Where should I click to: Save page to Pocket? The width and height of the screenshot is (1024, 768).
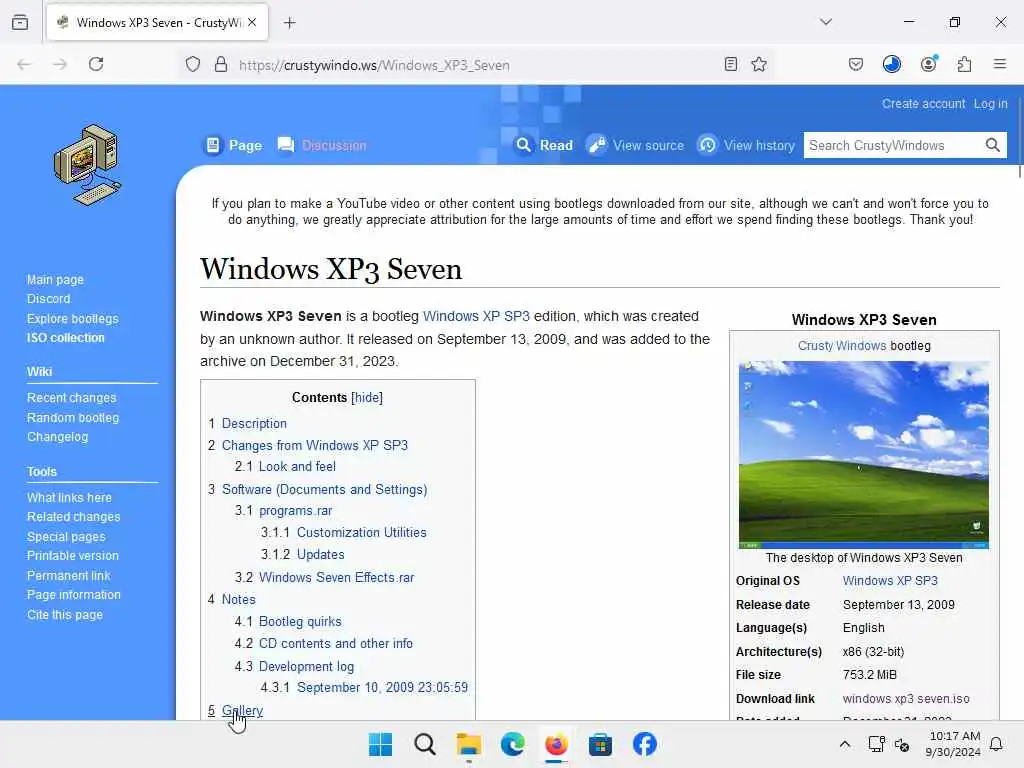click(856, 64)
